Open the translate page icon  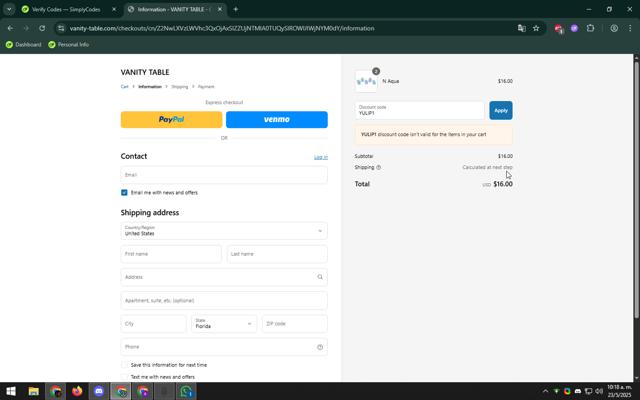(x=521, y=28)
